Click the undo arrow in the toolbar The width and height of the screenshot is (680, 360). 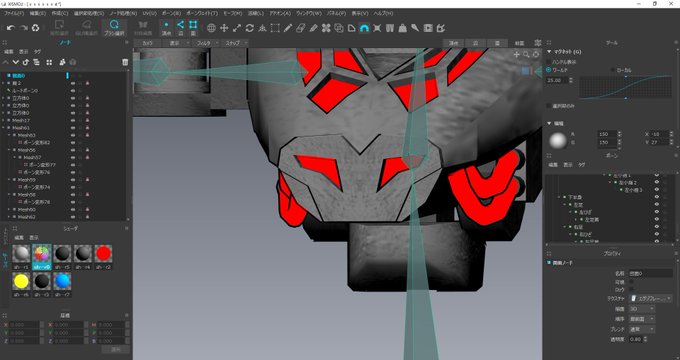coord(10,28)
